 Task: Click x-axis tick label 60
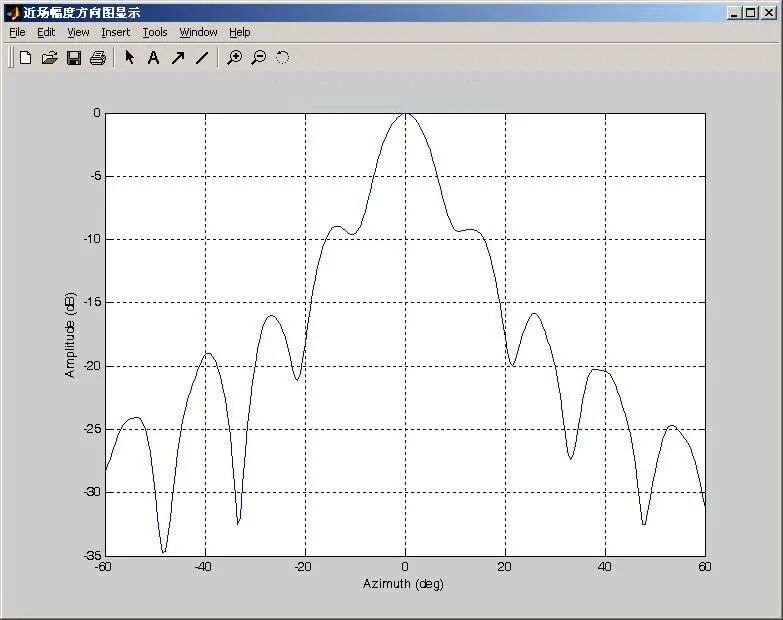[x=705, y=567]
